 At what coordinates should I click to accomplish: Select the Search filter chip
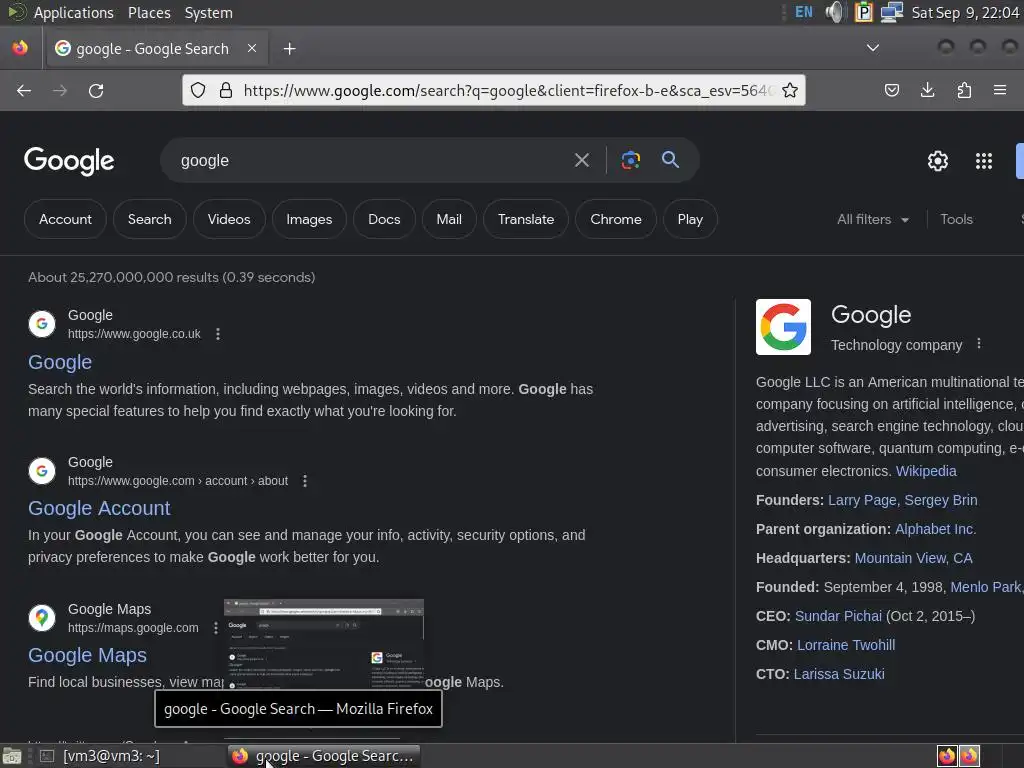pyautogui.click(x=150, y=219)
